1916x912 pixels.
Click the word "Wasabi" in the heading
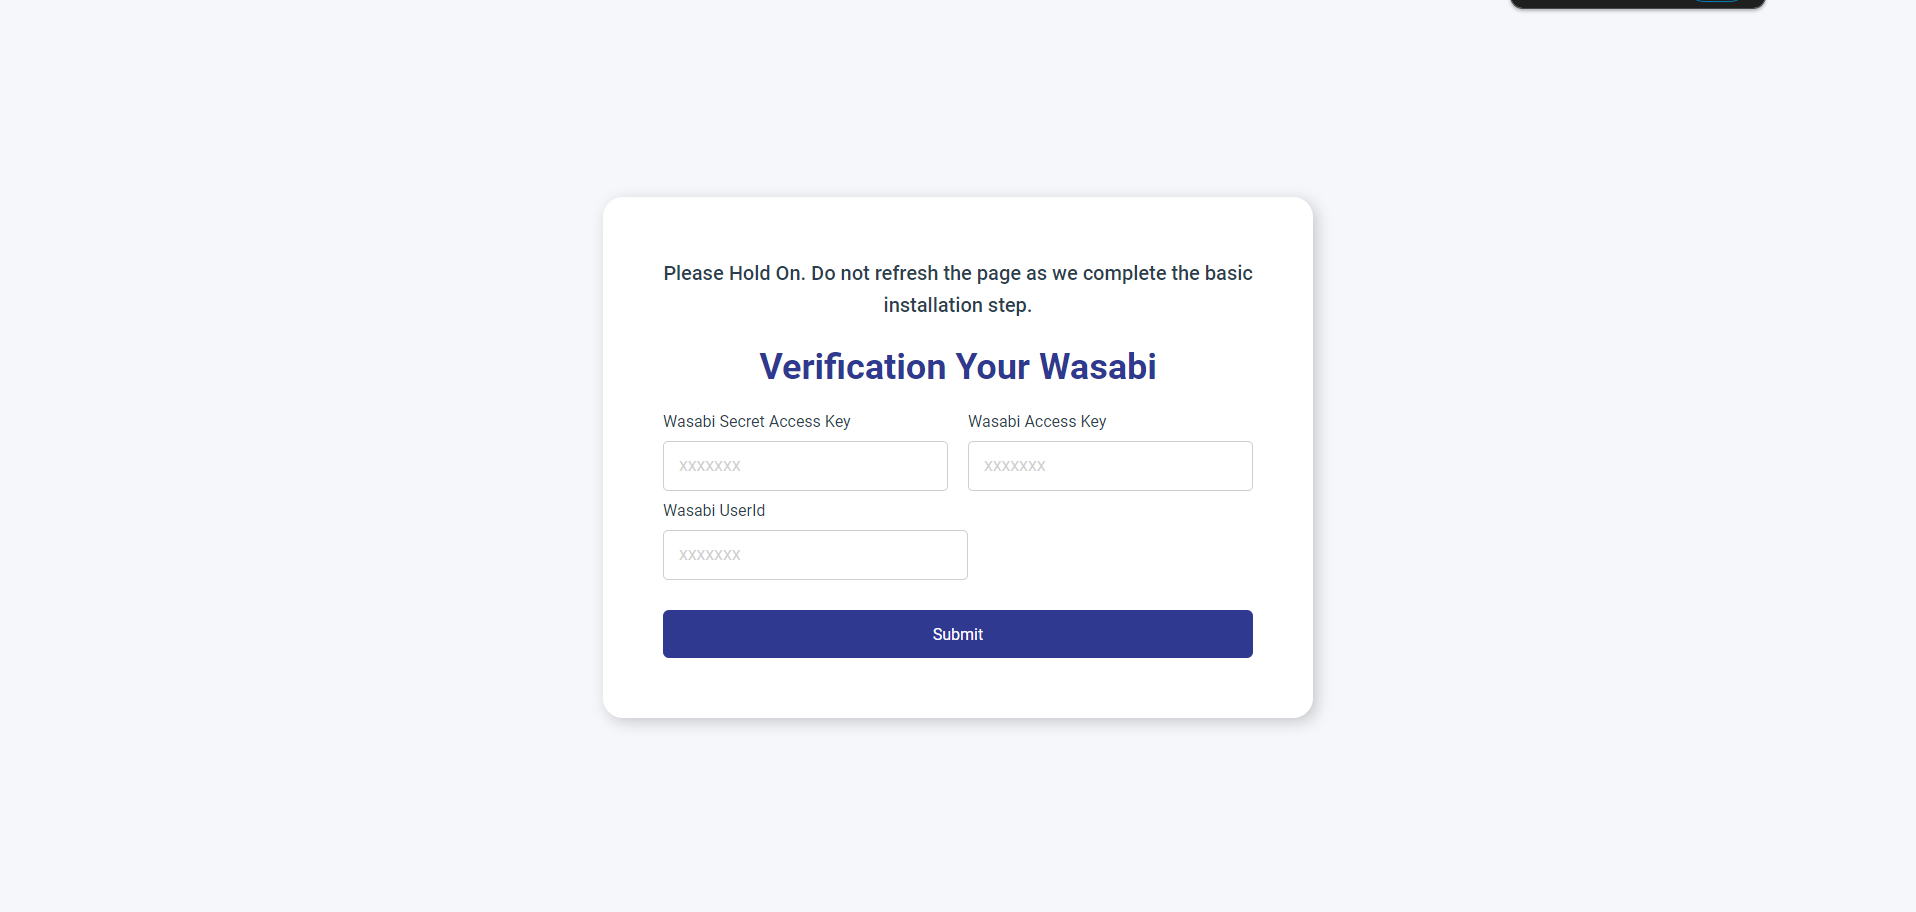coord(1097,367)
